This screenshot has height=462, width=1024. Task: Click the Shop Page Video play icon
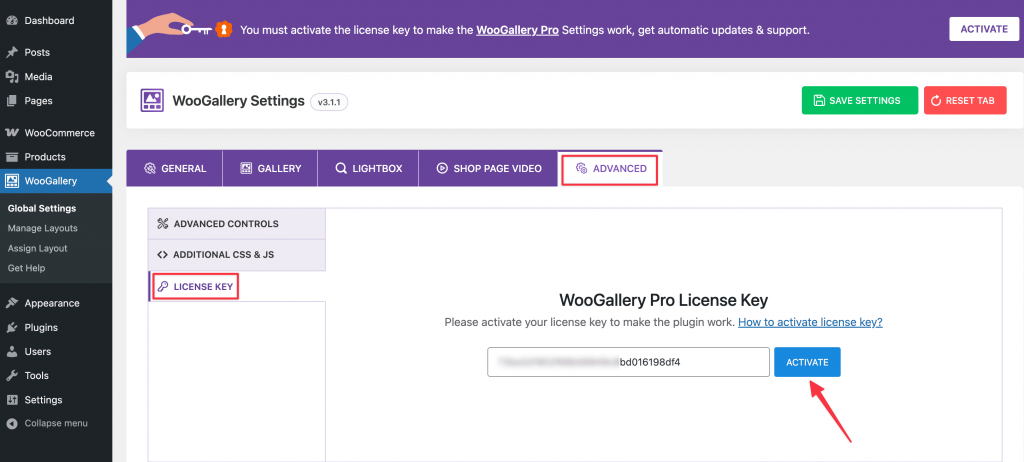(442, 169)
